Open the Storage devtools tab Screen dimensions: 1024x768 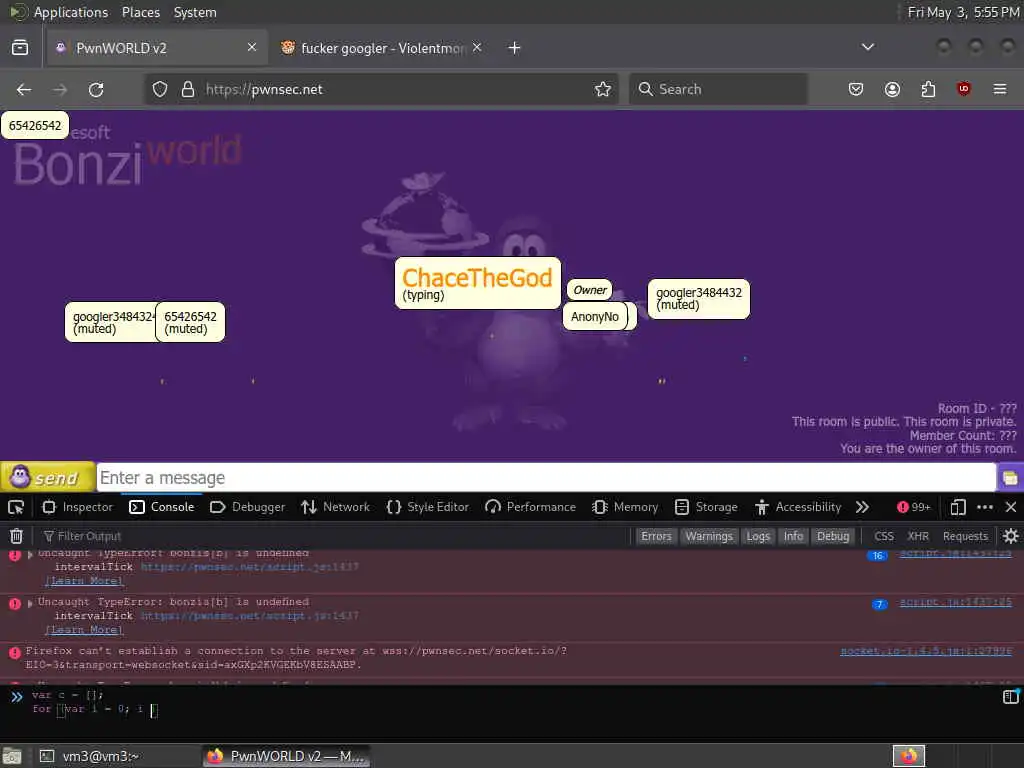706,507
